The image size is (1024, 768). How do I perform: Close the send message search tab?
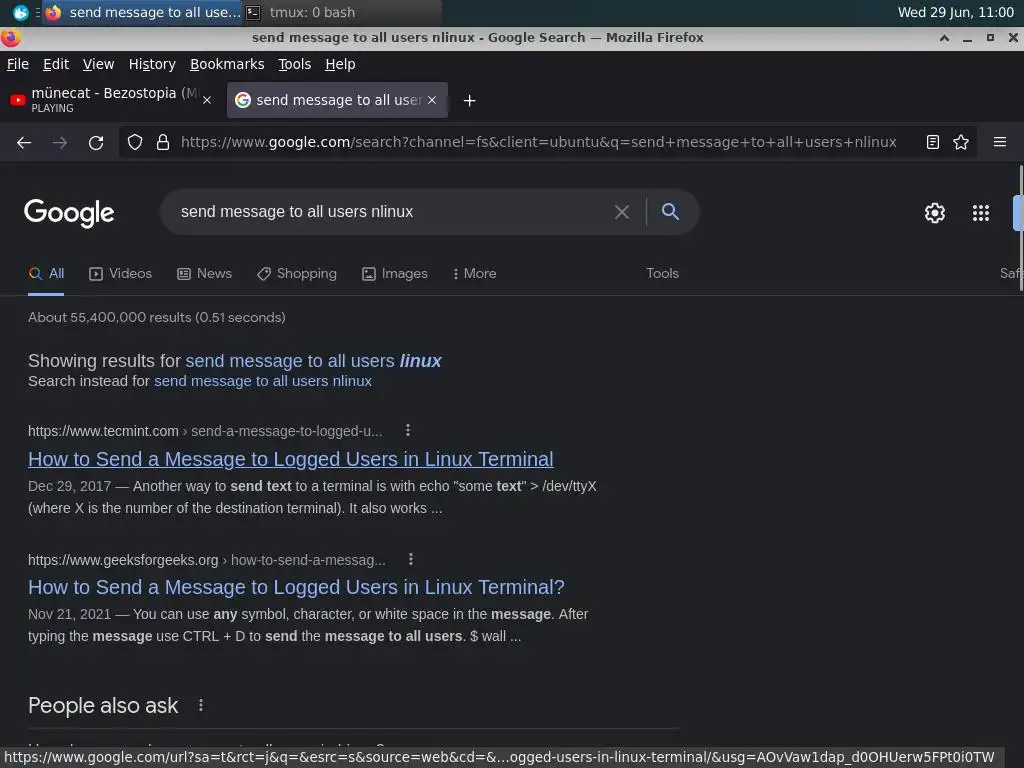[432, 101]
